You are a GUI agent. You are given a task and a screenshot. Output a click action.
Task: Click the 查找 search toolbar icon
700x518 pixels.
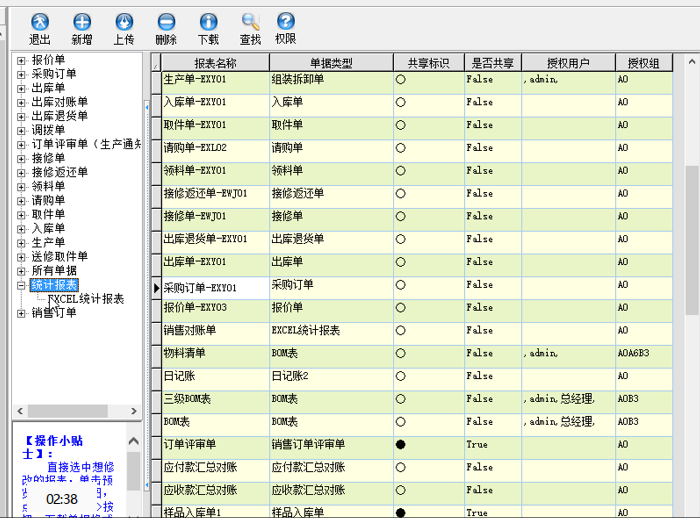pyautogui.click(x=250, y=22)
